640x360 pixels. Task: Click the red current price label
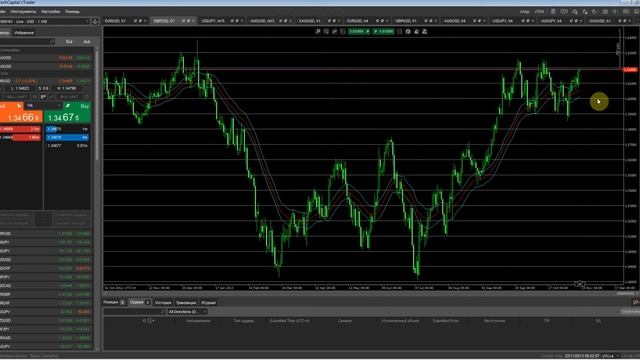[630, 70]
